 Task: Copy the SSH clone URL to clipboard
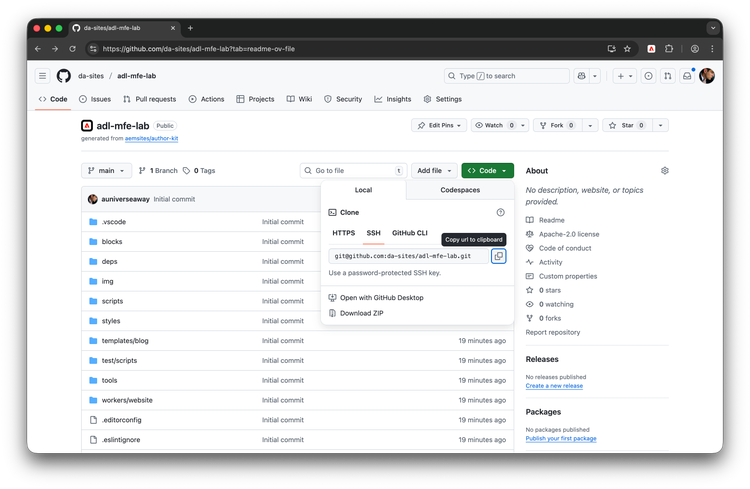[x=498, y=256]
